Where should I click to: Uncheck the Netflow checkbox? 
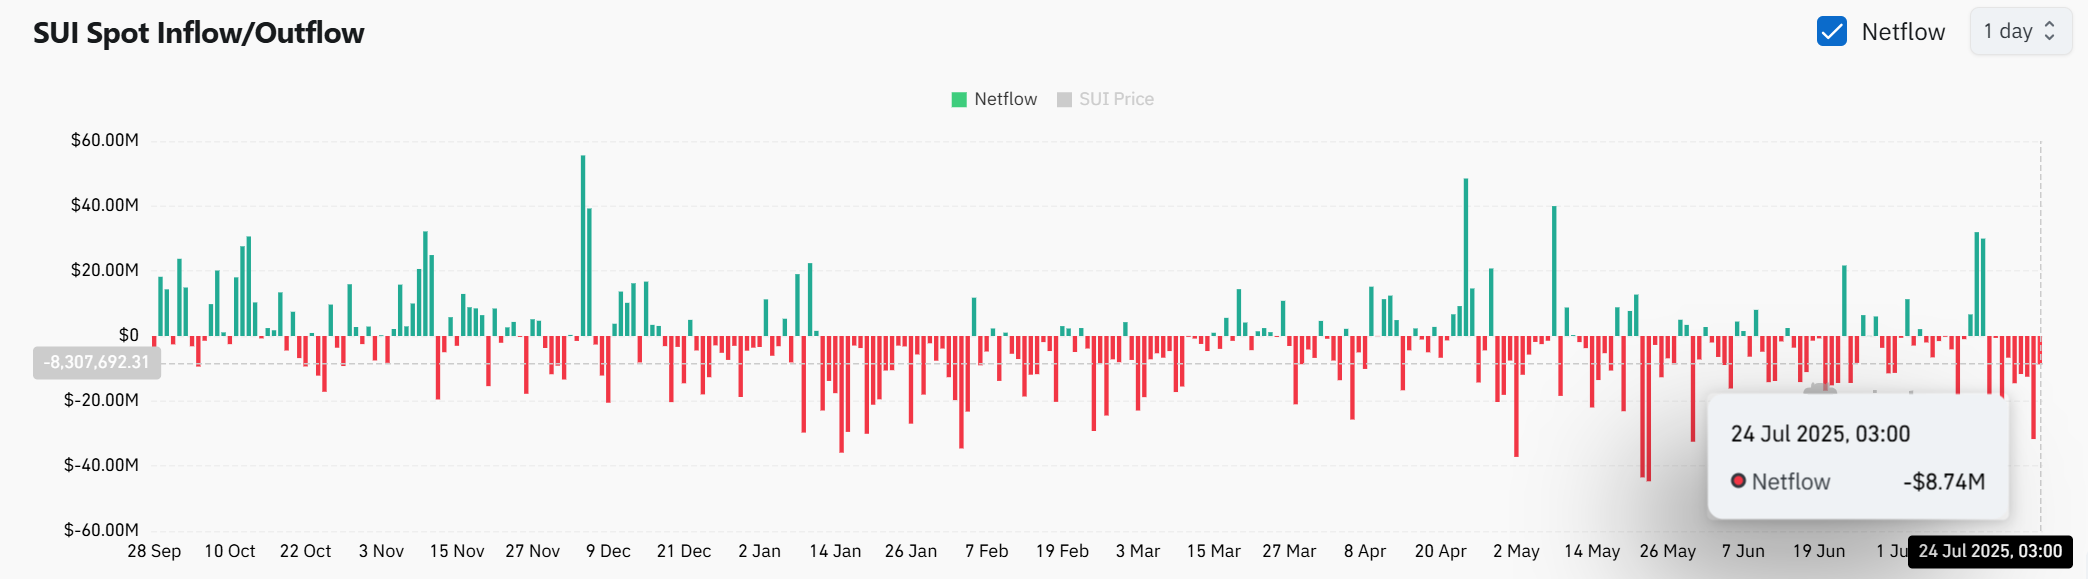pyautogui.click(x=1831, y=32)
